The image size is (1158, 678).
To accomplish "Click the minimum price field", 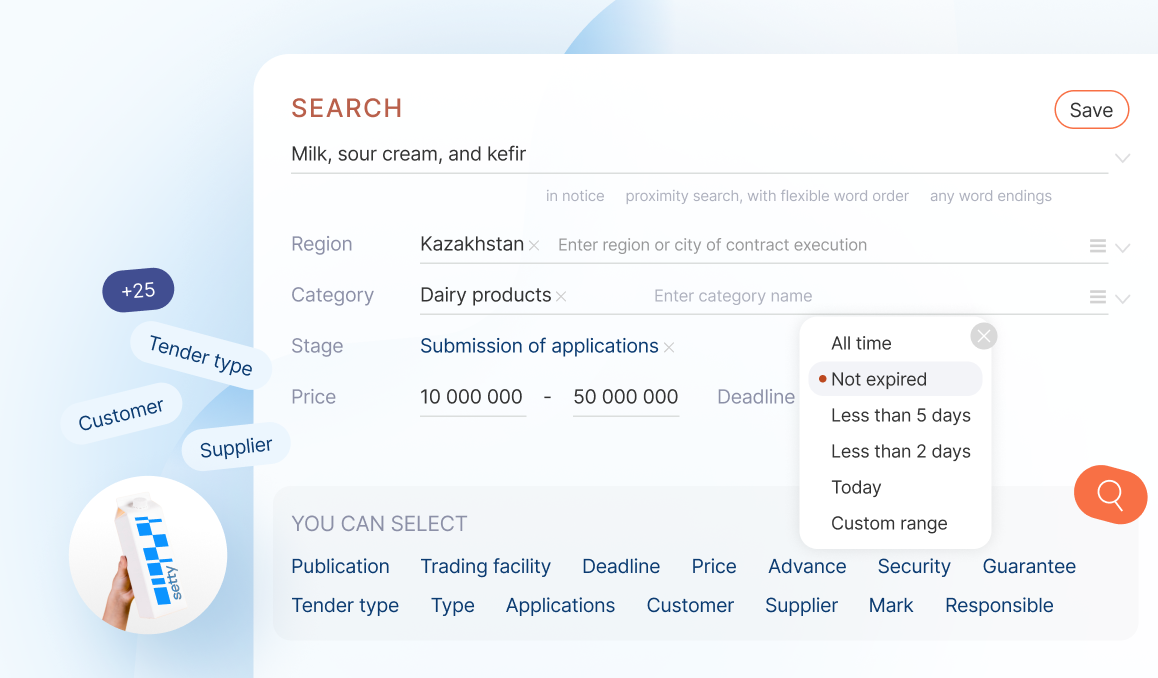I will point(472,397).
